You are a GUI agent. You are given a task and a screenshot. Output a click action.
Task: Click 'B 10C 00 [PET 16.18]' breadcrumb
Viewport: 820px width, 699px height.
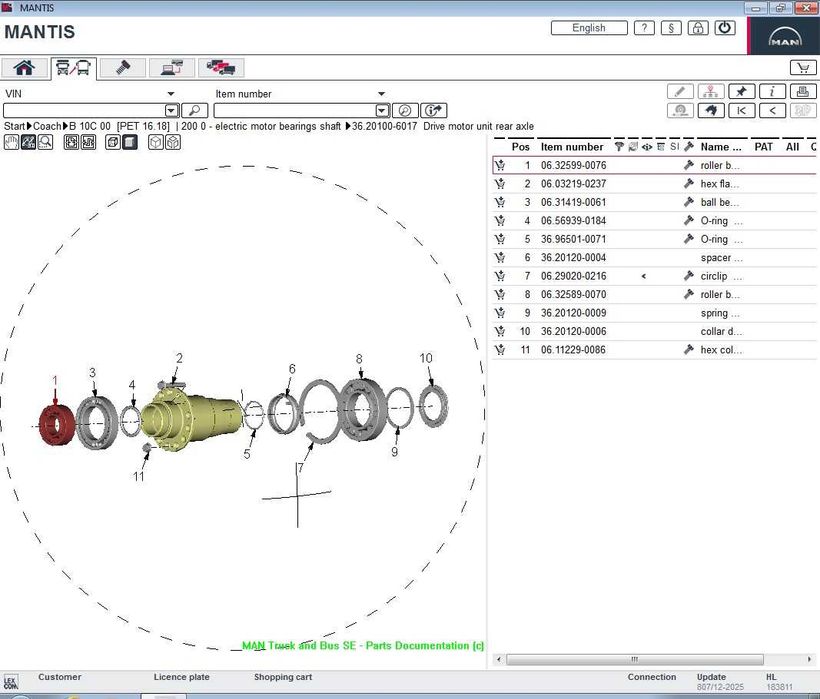(x=120, y=127)
